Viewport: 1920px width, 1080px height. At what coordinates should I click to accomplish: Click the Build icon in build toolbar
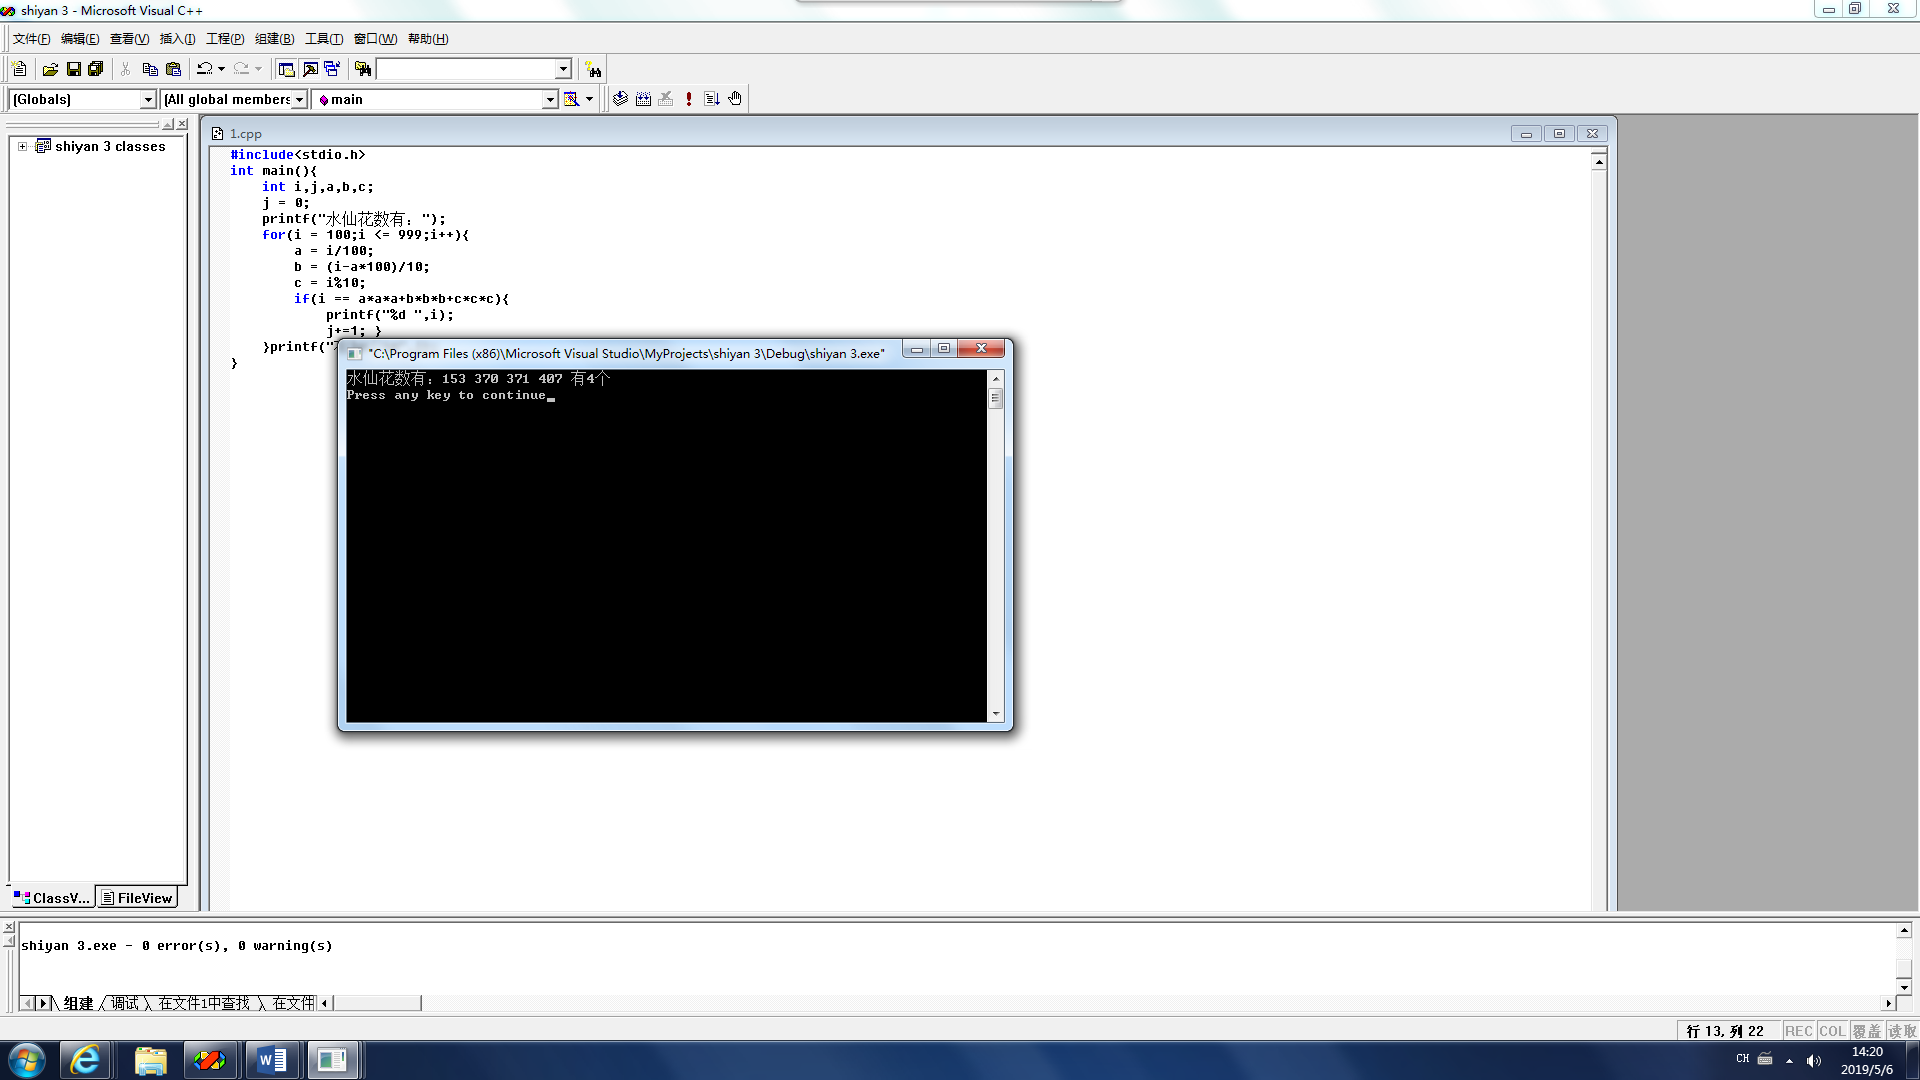tap(643, 99)
